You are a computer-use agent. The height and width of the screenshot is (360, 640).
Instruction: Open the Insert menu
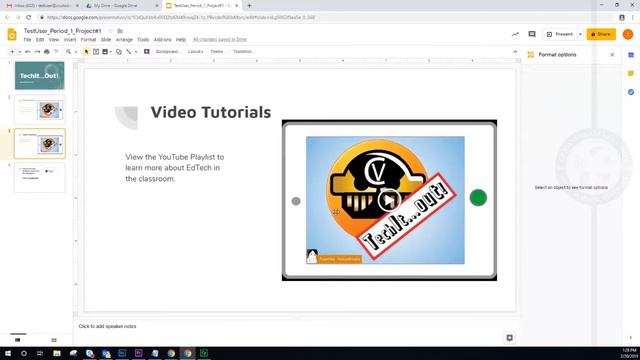[x=70, y=40]
